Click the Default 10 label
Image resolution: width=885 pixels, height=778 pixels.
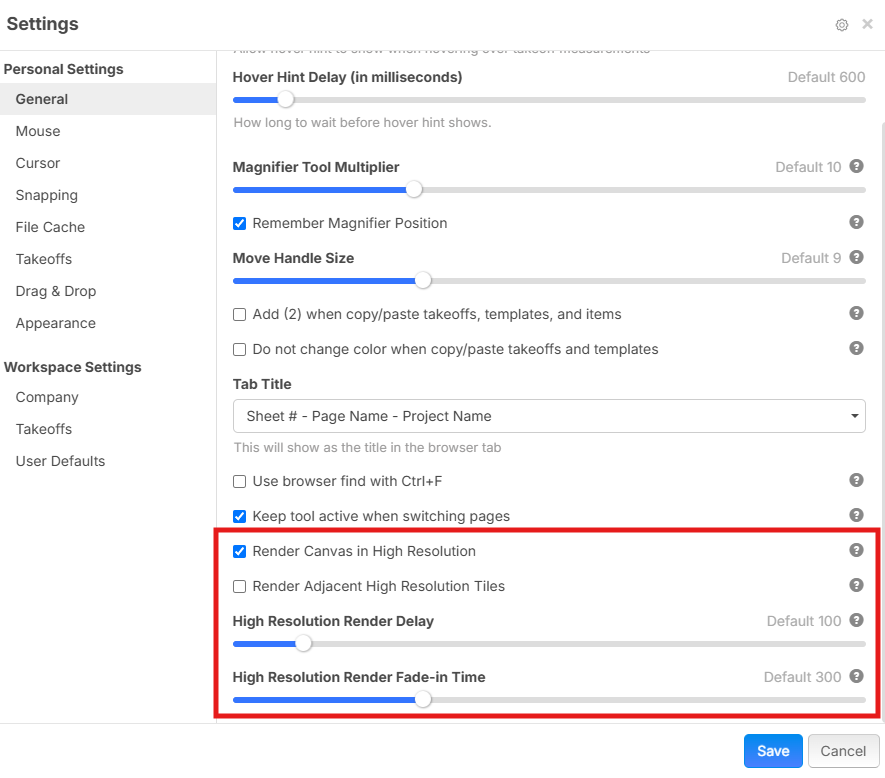coord(808,167)
